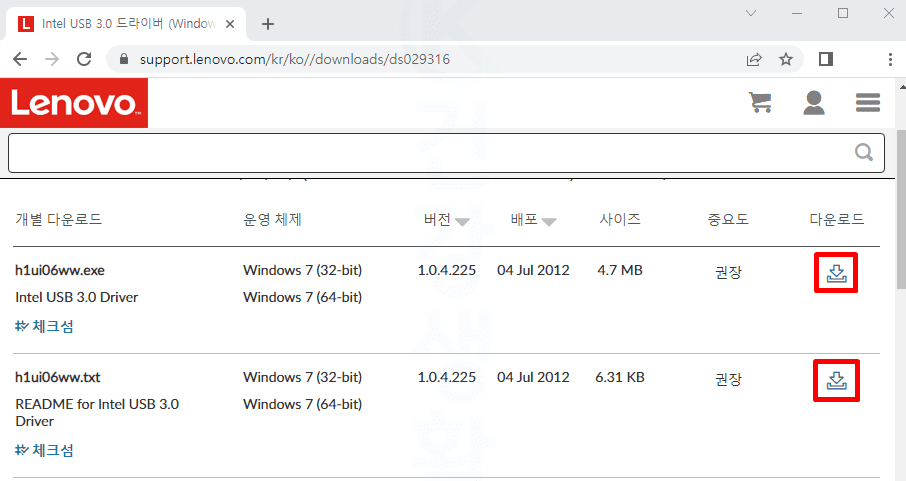Open the user account profile icon

coord(814,103)
